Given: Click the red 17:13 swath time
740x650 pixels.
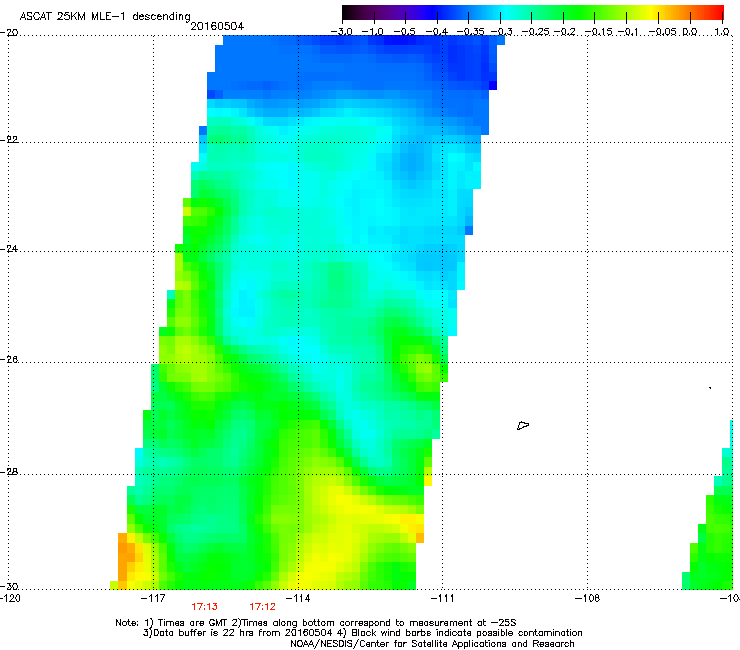Looking at the screenshot, I should coord(204,607).
